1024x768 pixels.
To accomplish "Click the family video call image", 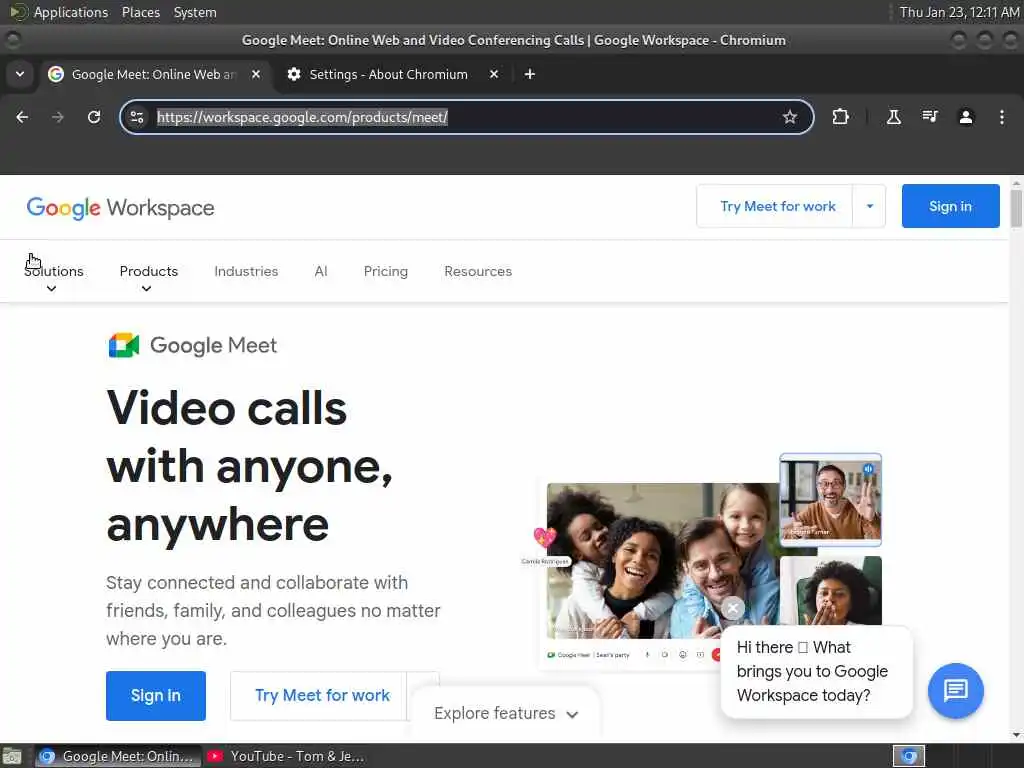I will tap(663, 560).
